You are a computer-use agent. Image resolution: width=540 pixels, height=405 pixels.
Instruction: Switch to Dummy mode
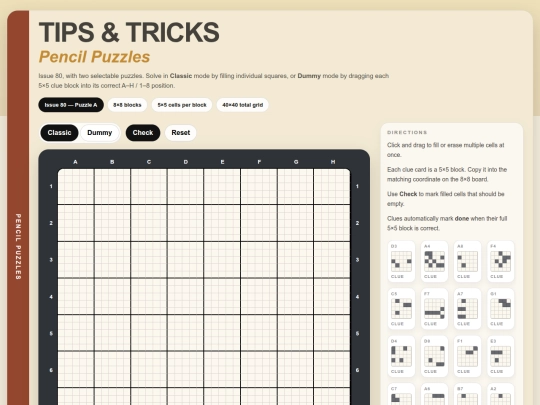click(x=100, y=133)
